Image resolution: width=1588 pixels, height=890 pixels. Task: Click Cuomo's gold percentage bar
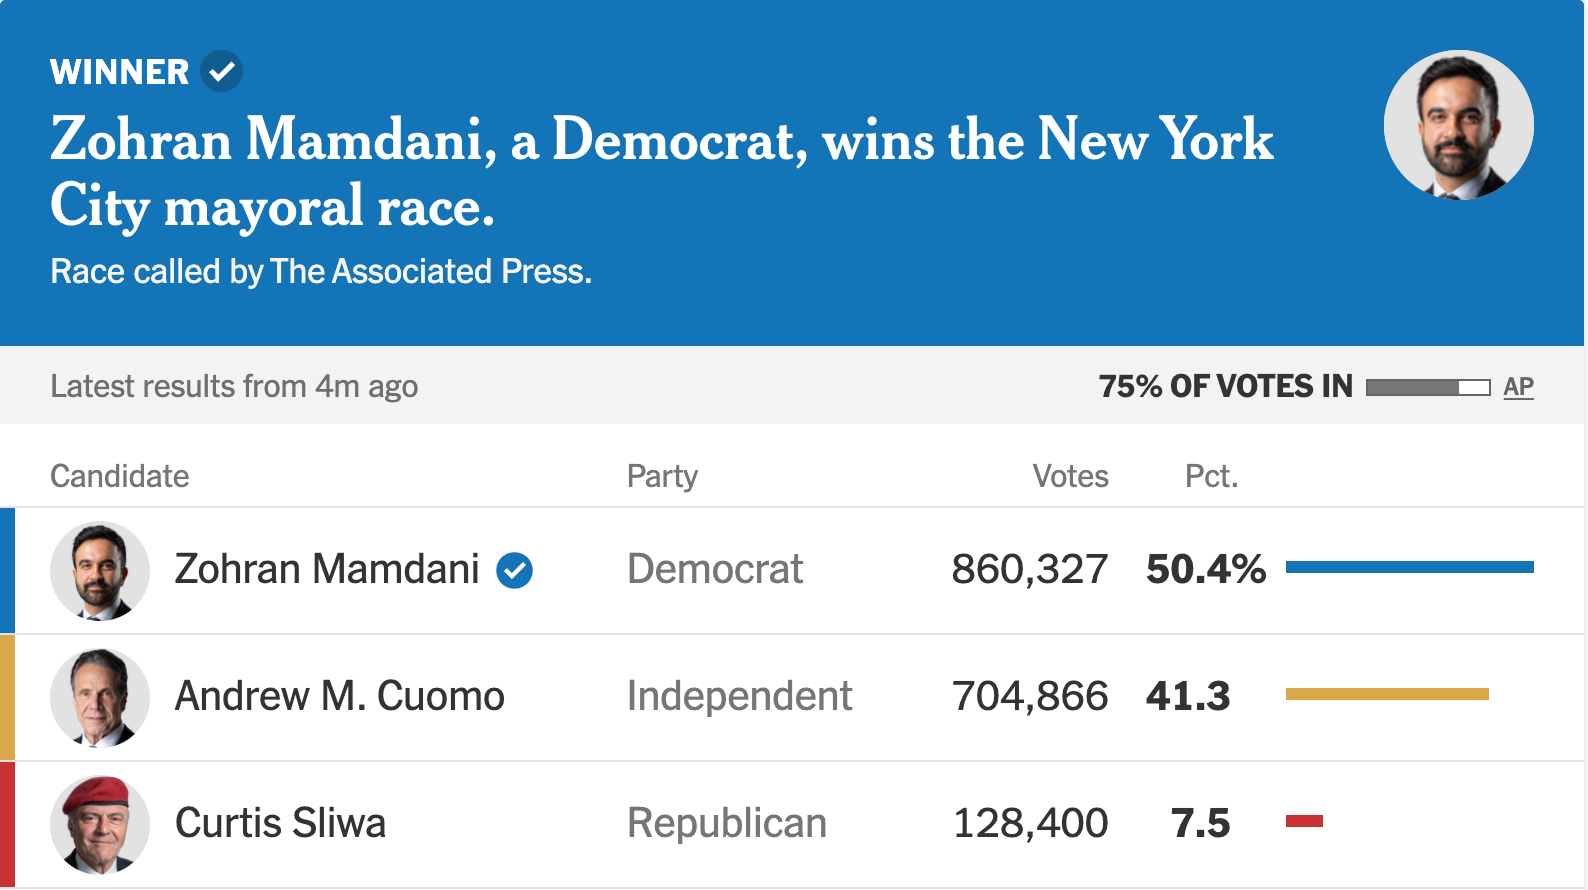[1387, 694]
